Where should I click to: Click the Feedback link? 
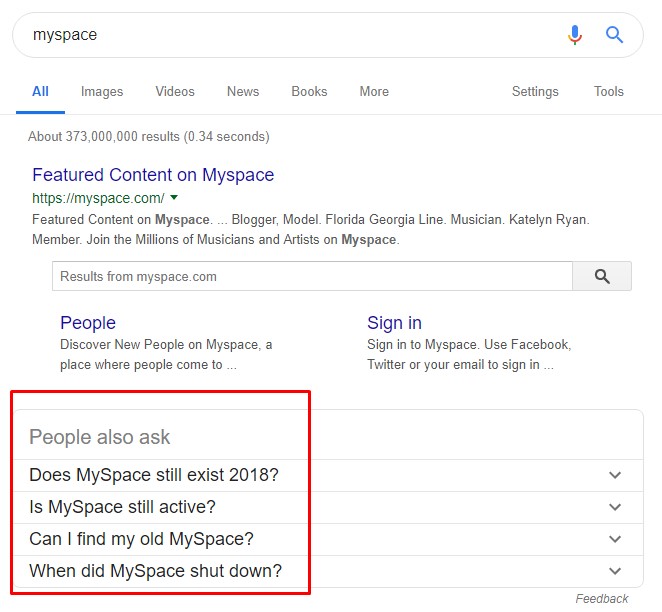(602, 599)
